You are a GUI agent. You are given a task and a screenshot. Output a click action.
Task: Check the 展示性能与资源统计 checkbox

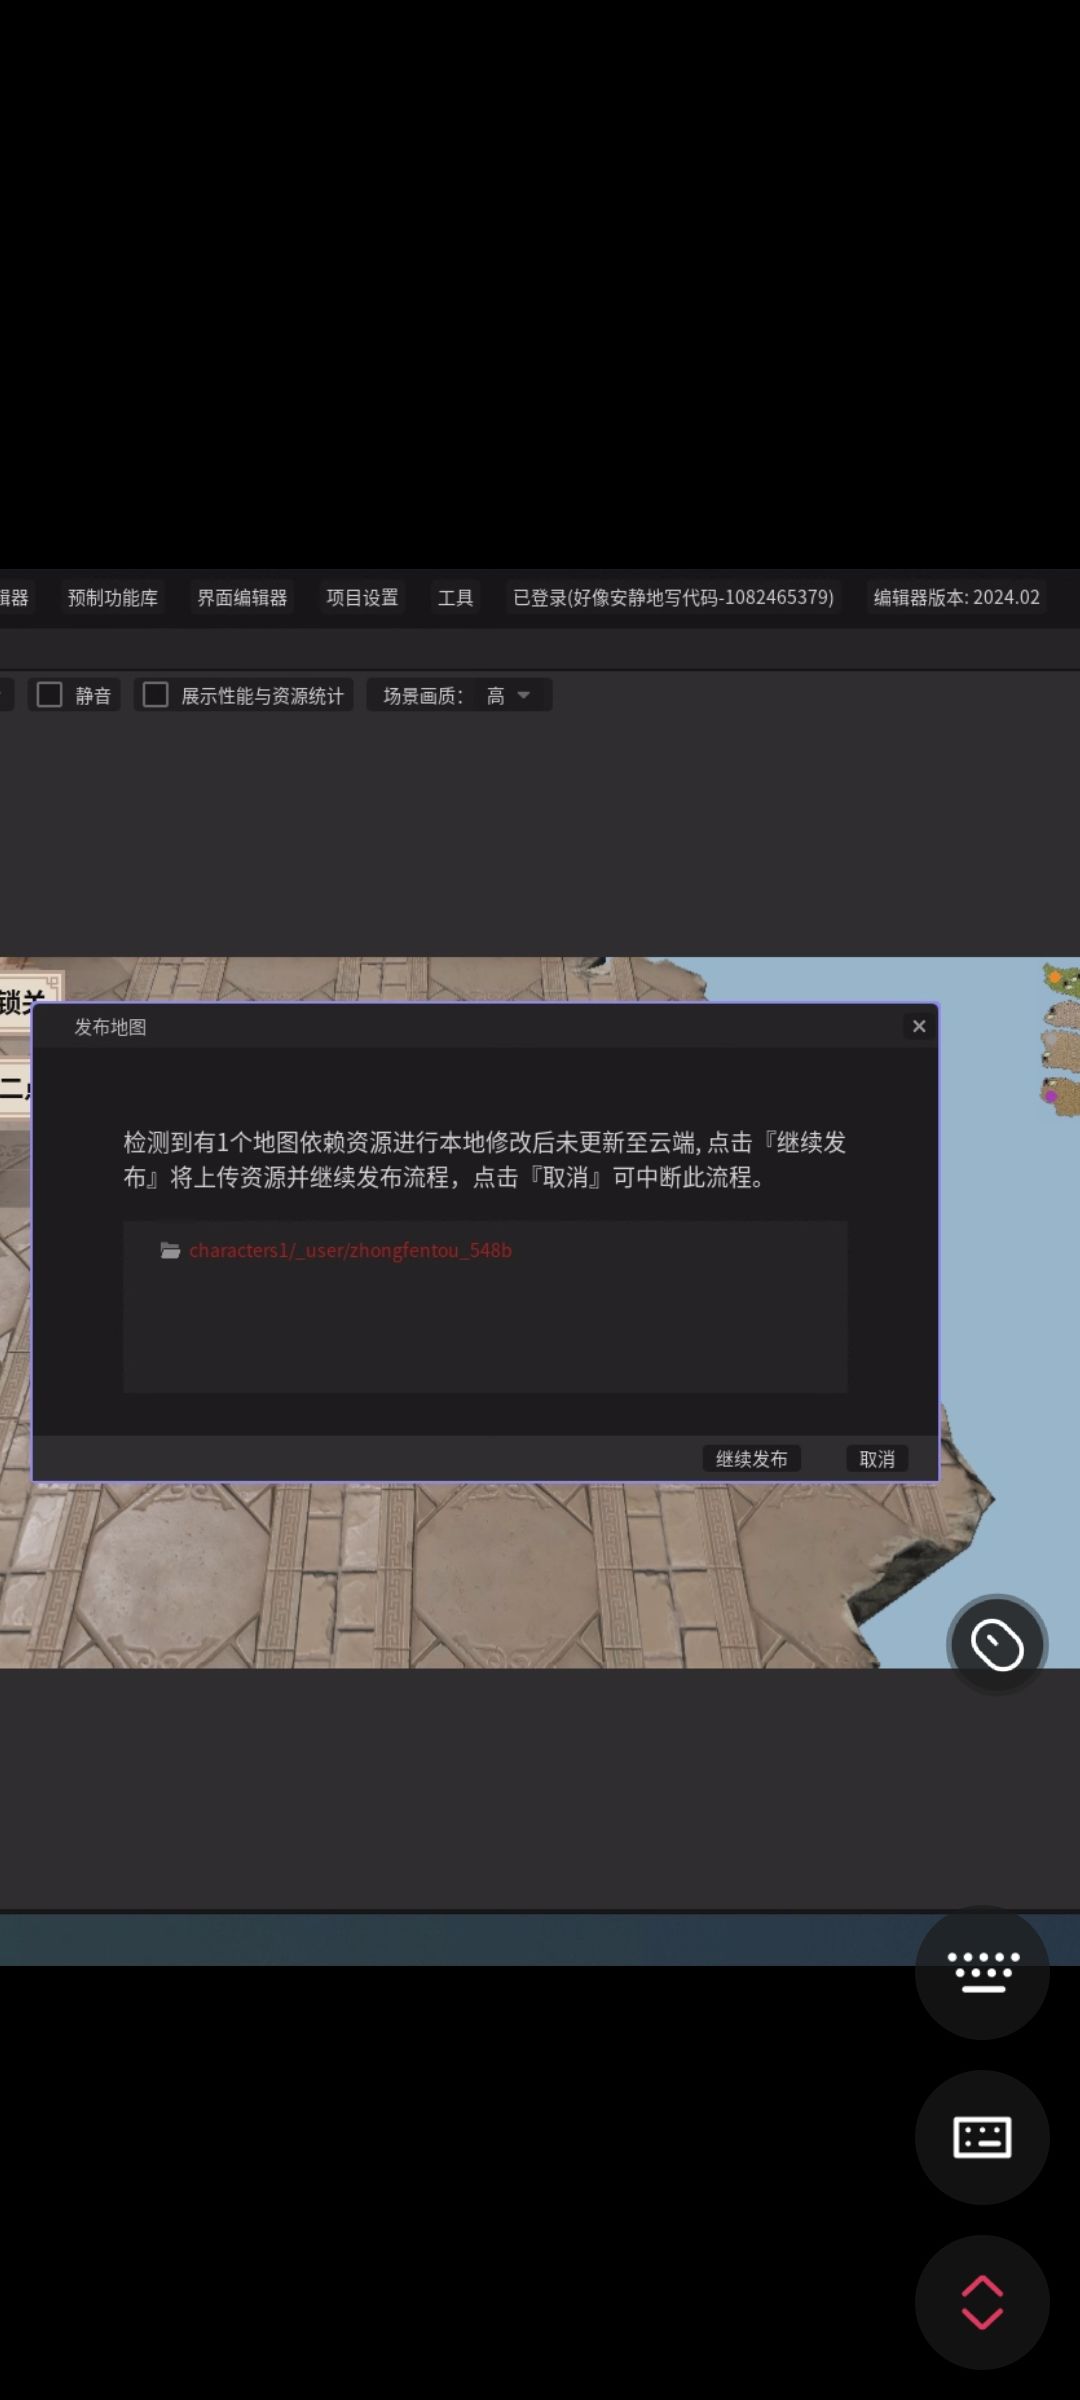tap(156, 695)
